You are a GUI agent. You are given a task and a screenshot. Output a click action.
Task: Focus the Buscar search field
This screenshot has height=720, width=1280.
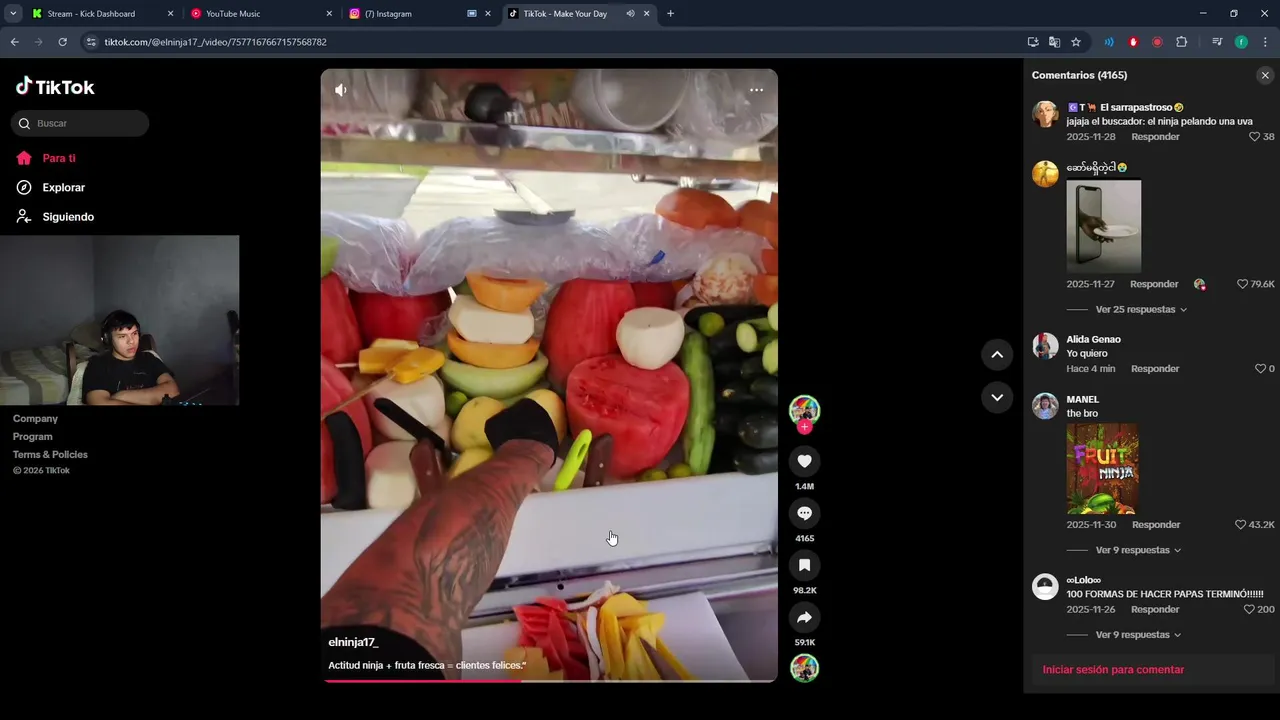(80, 123)
